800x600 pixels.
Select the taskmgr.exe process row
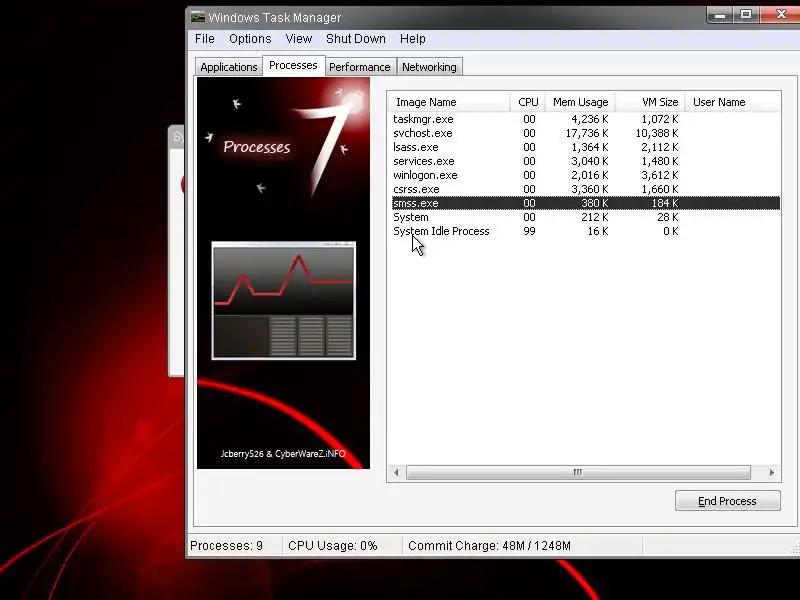(586, 119)
